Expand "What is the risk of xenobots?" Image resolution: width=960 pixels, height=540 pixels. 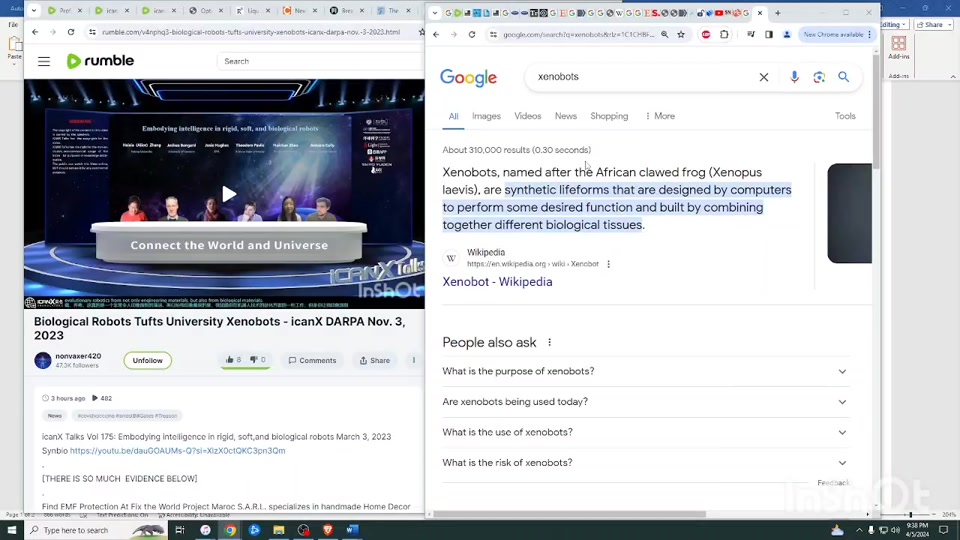click(x=645, y=463)
